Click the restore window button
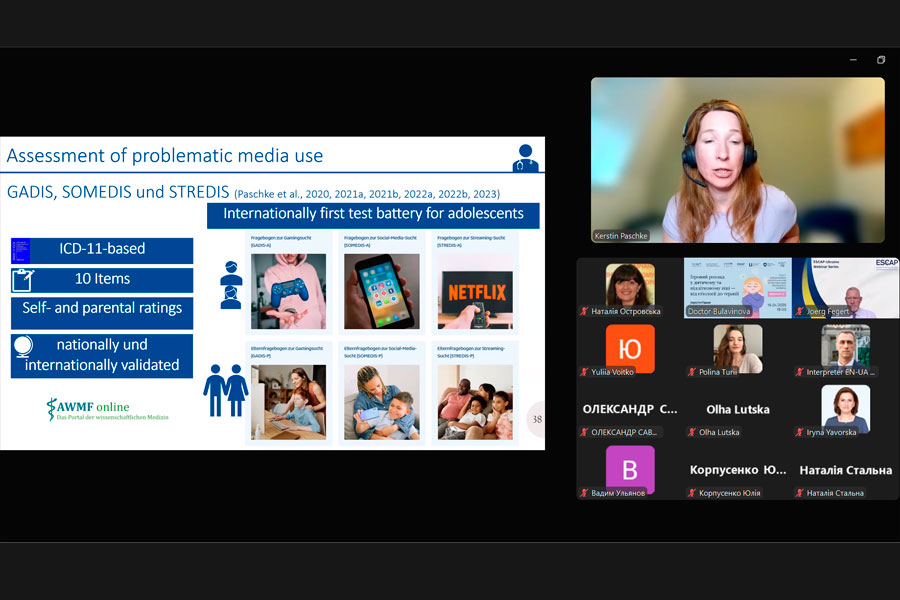Viewport: 900px width, 600px height. (x=881, y=60)
